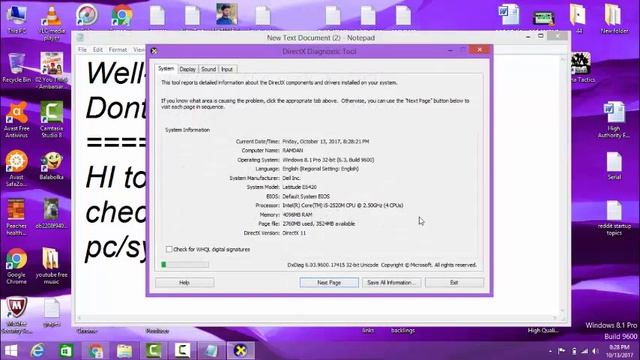Open Avast Free Antivirus desktop icon

coord(16,120)
